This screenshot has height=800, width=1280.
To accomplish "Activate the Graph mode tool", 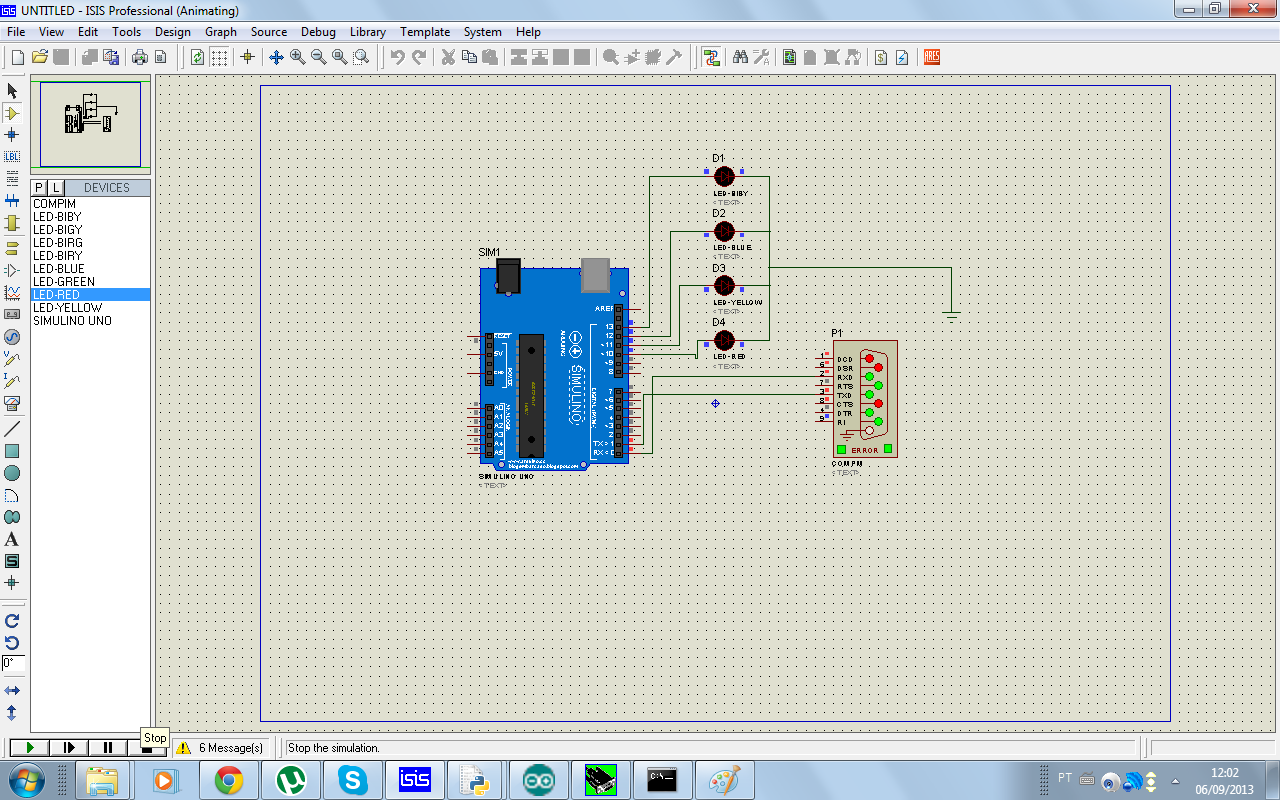I will 13,291.
